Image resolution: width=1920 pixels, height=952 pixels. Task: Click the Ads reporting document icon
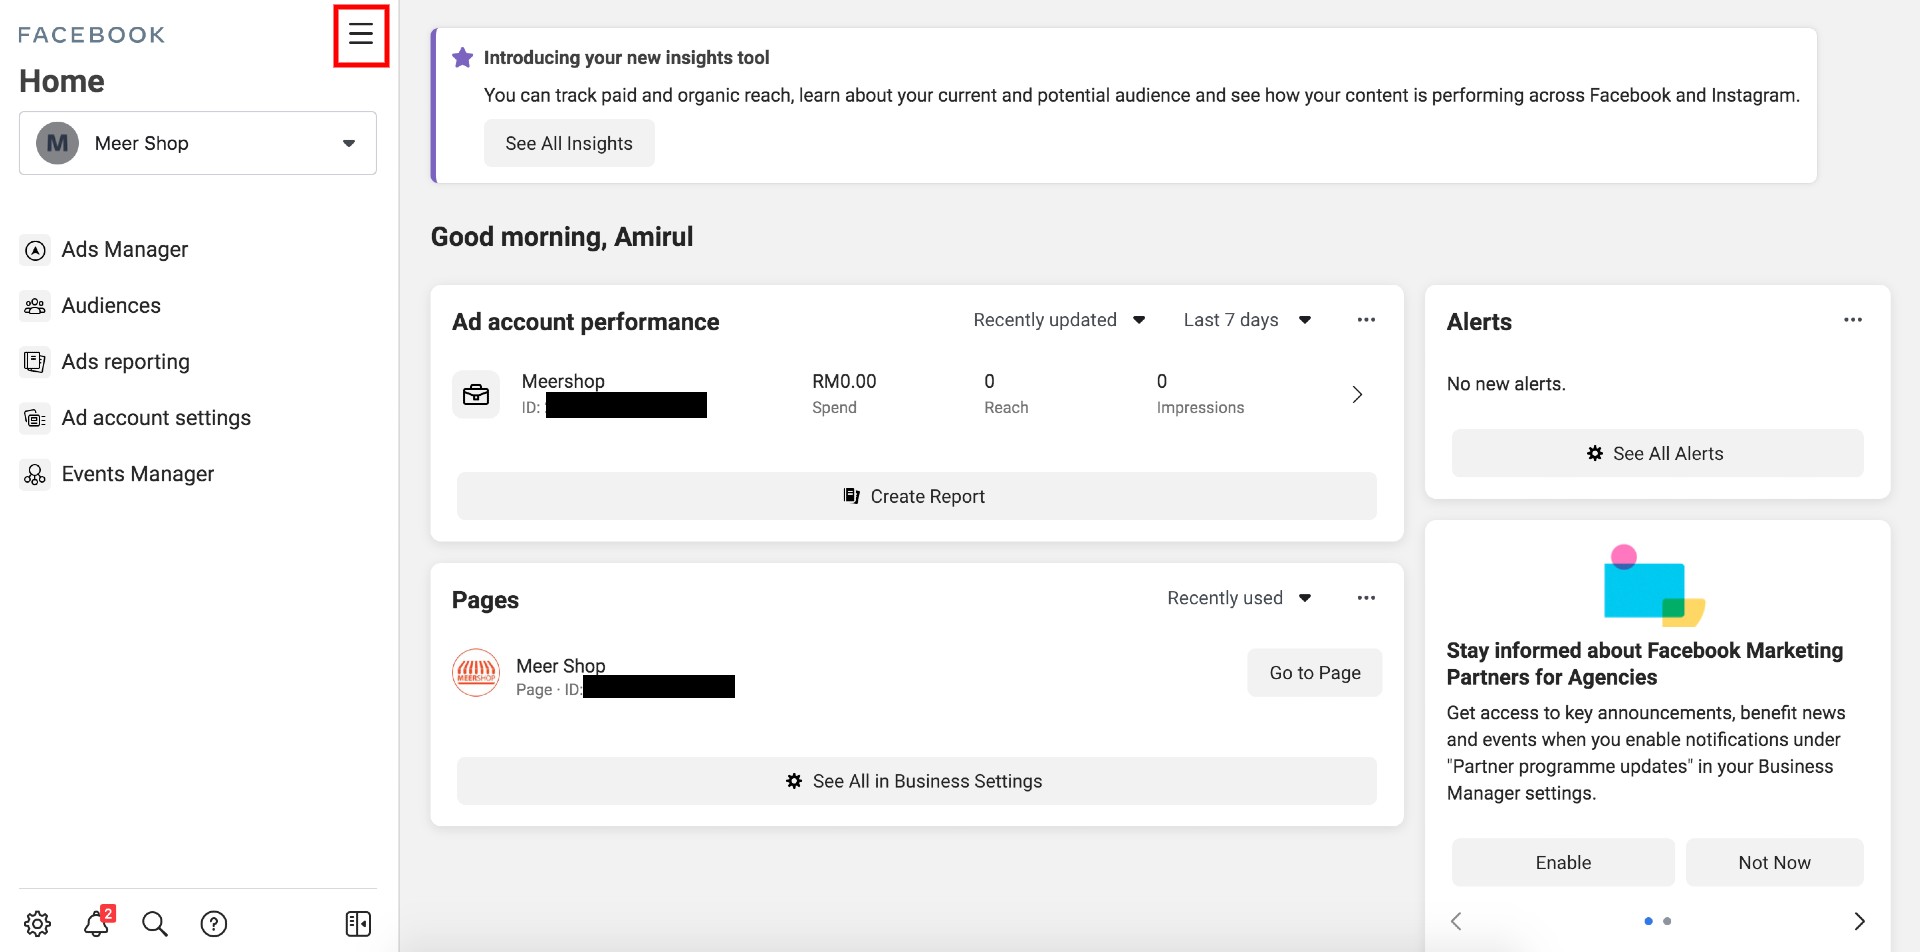pyautogui.click(x=35, y=362)
